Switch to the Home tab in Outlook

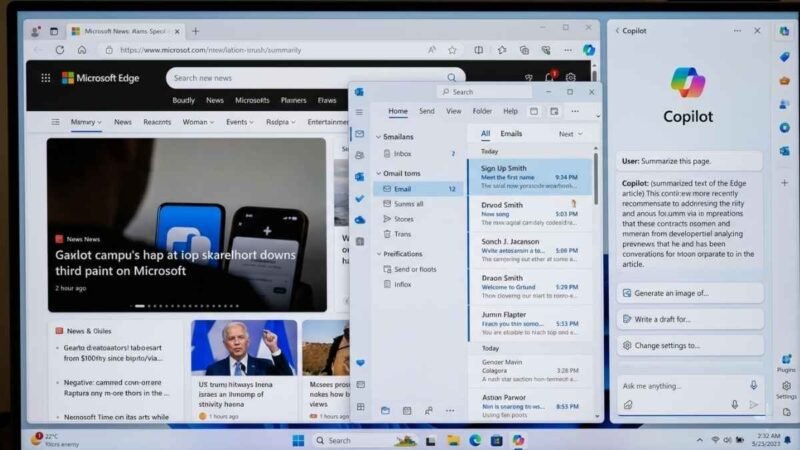click(398, 111)
